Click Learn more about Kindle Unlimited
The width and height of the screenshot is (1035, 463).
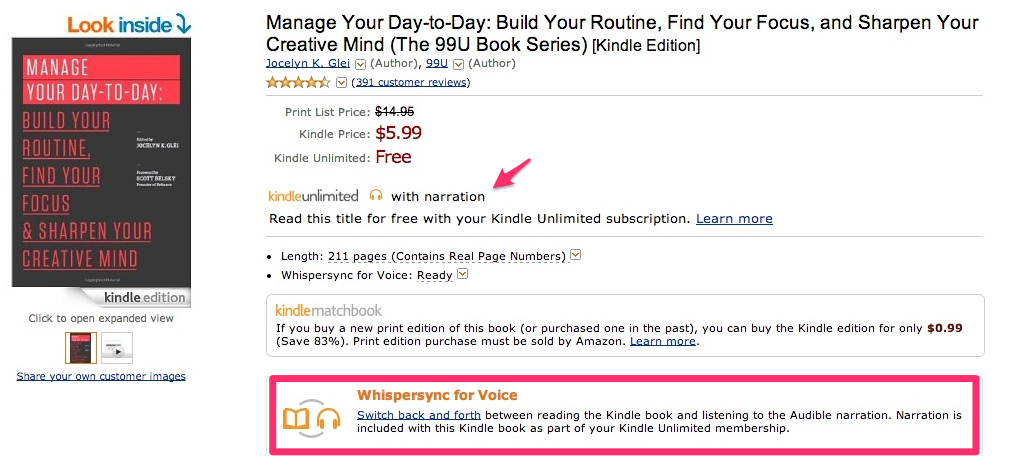pyautogui.click(x=734, y=218)
